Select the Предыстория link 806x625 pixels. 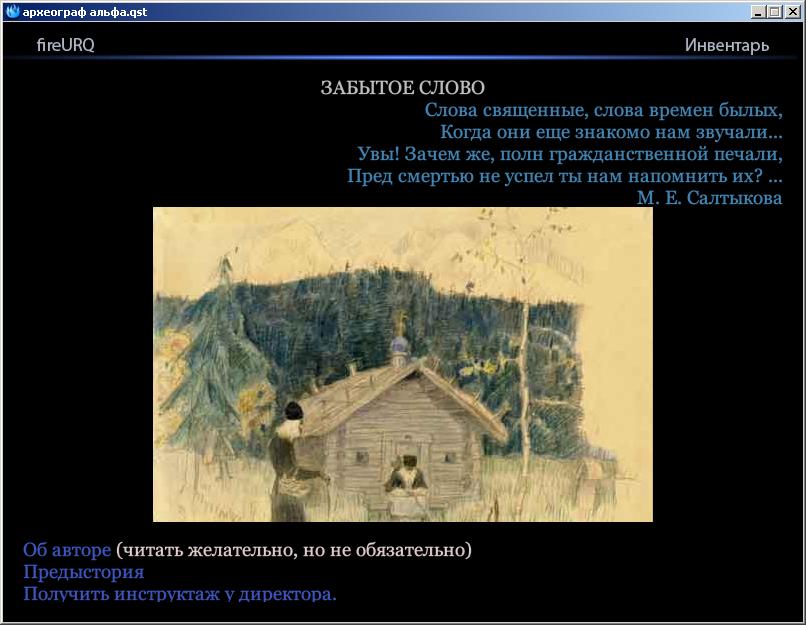point(83,572)
